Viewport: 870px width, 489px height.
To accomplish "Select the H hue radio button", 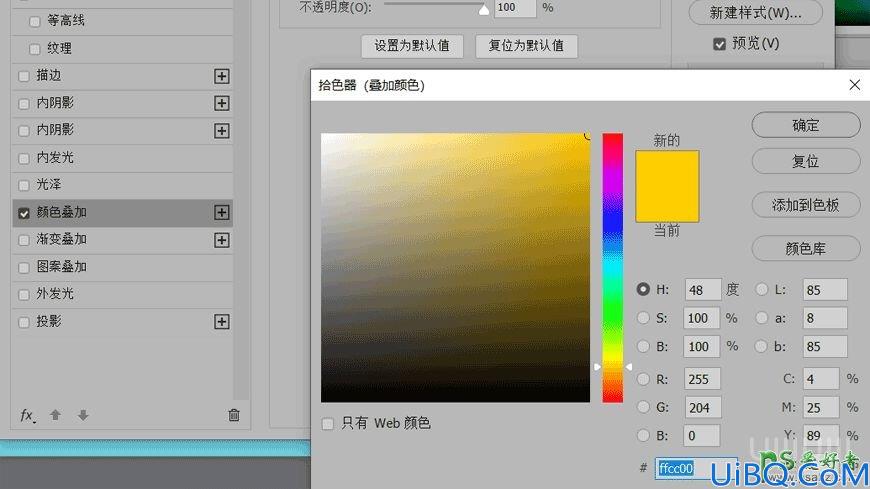I will pyautogui.click(x=643, y=289).
